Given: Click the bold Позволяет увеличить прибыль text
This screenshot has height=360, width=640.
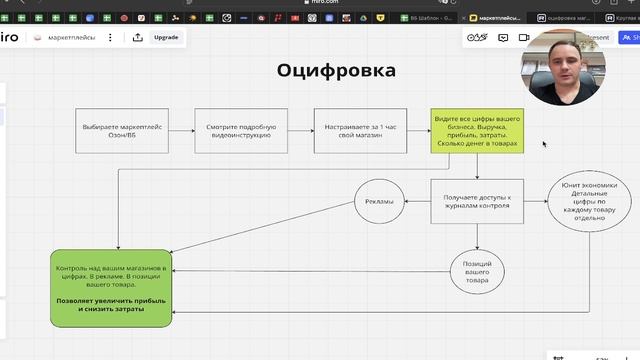Looking at the screenshot, I should pos(111,305).
